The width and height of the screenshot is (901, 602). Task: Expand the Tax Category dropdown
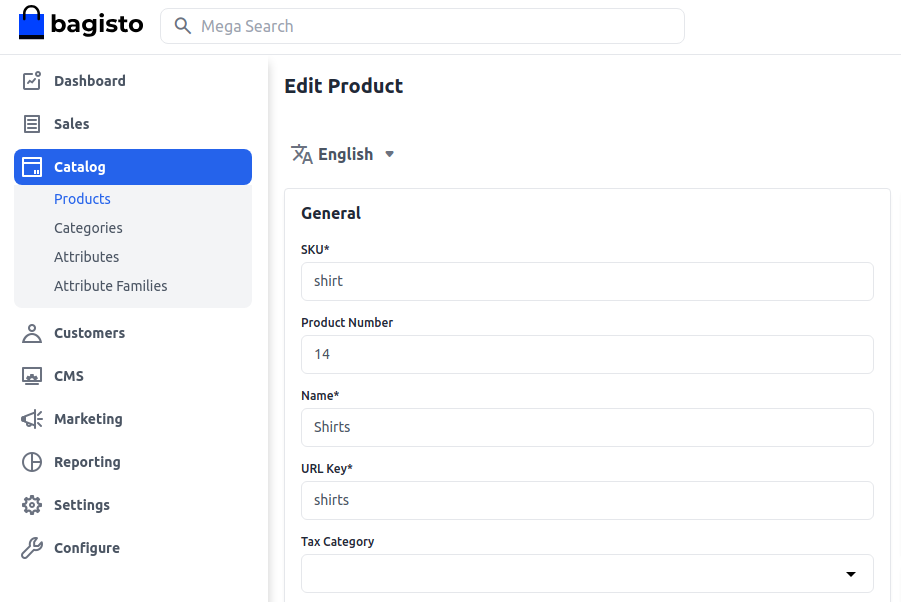(x=852, y=573)
